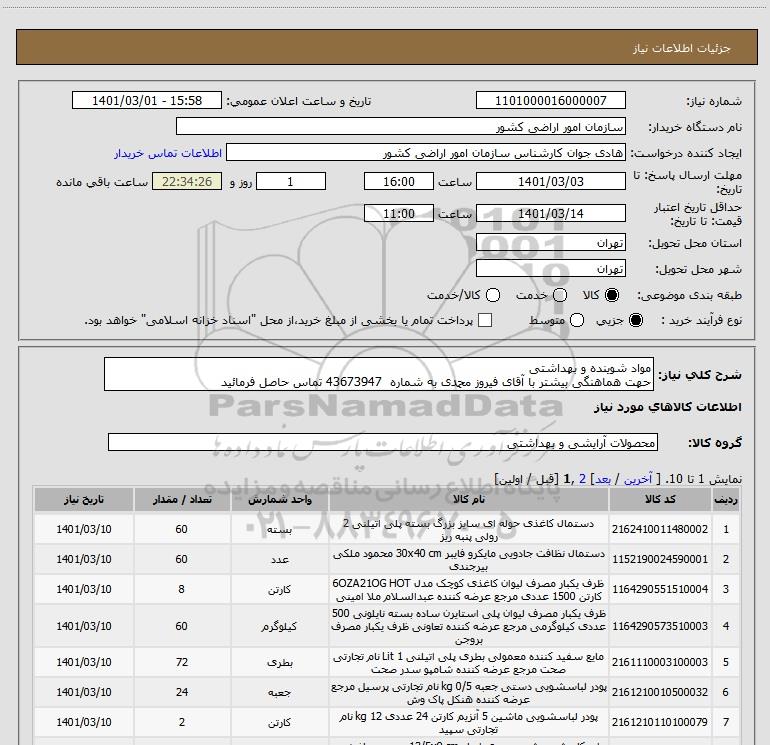
Task: Click quantity 2 in row 7
Action: coord(182,722)
